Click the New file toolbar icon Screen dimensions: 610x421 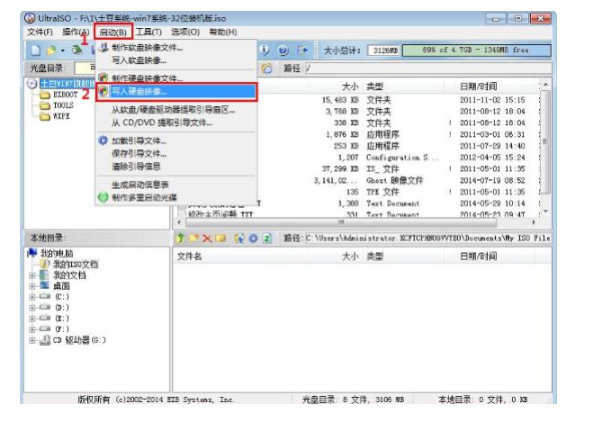point(35,49)
